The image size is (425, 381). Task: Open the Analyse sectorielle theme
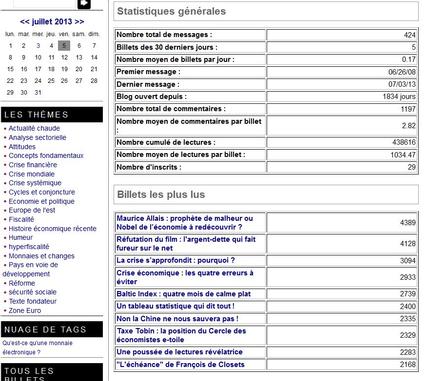[x=37, y=137]
